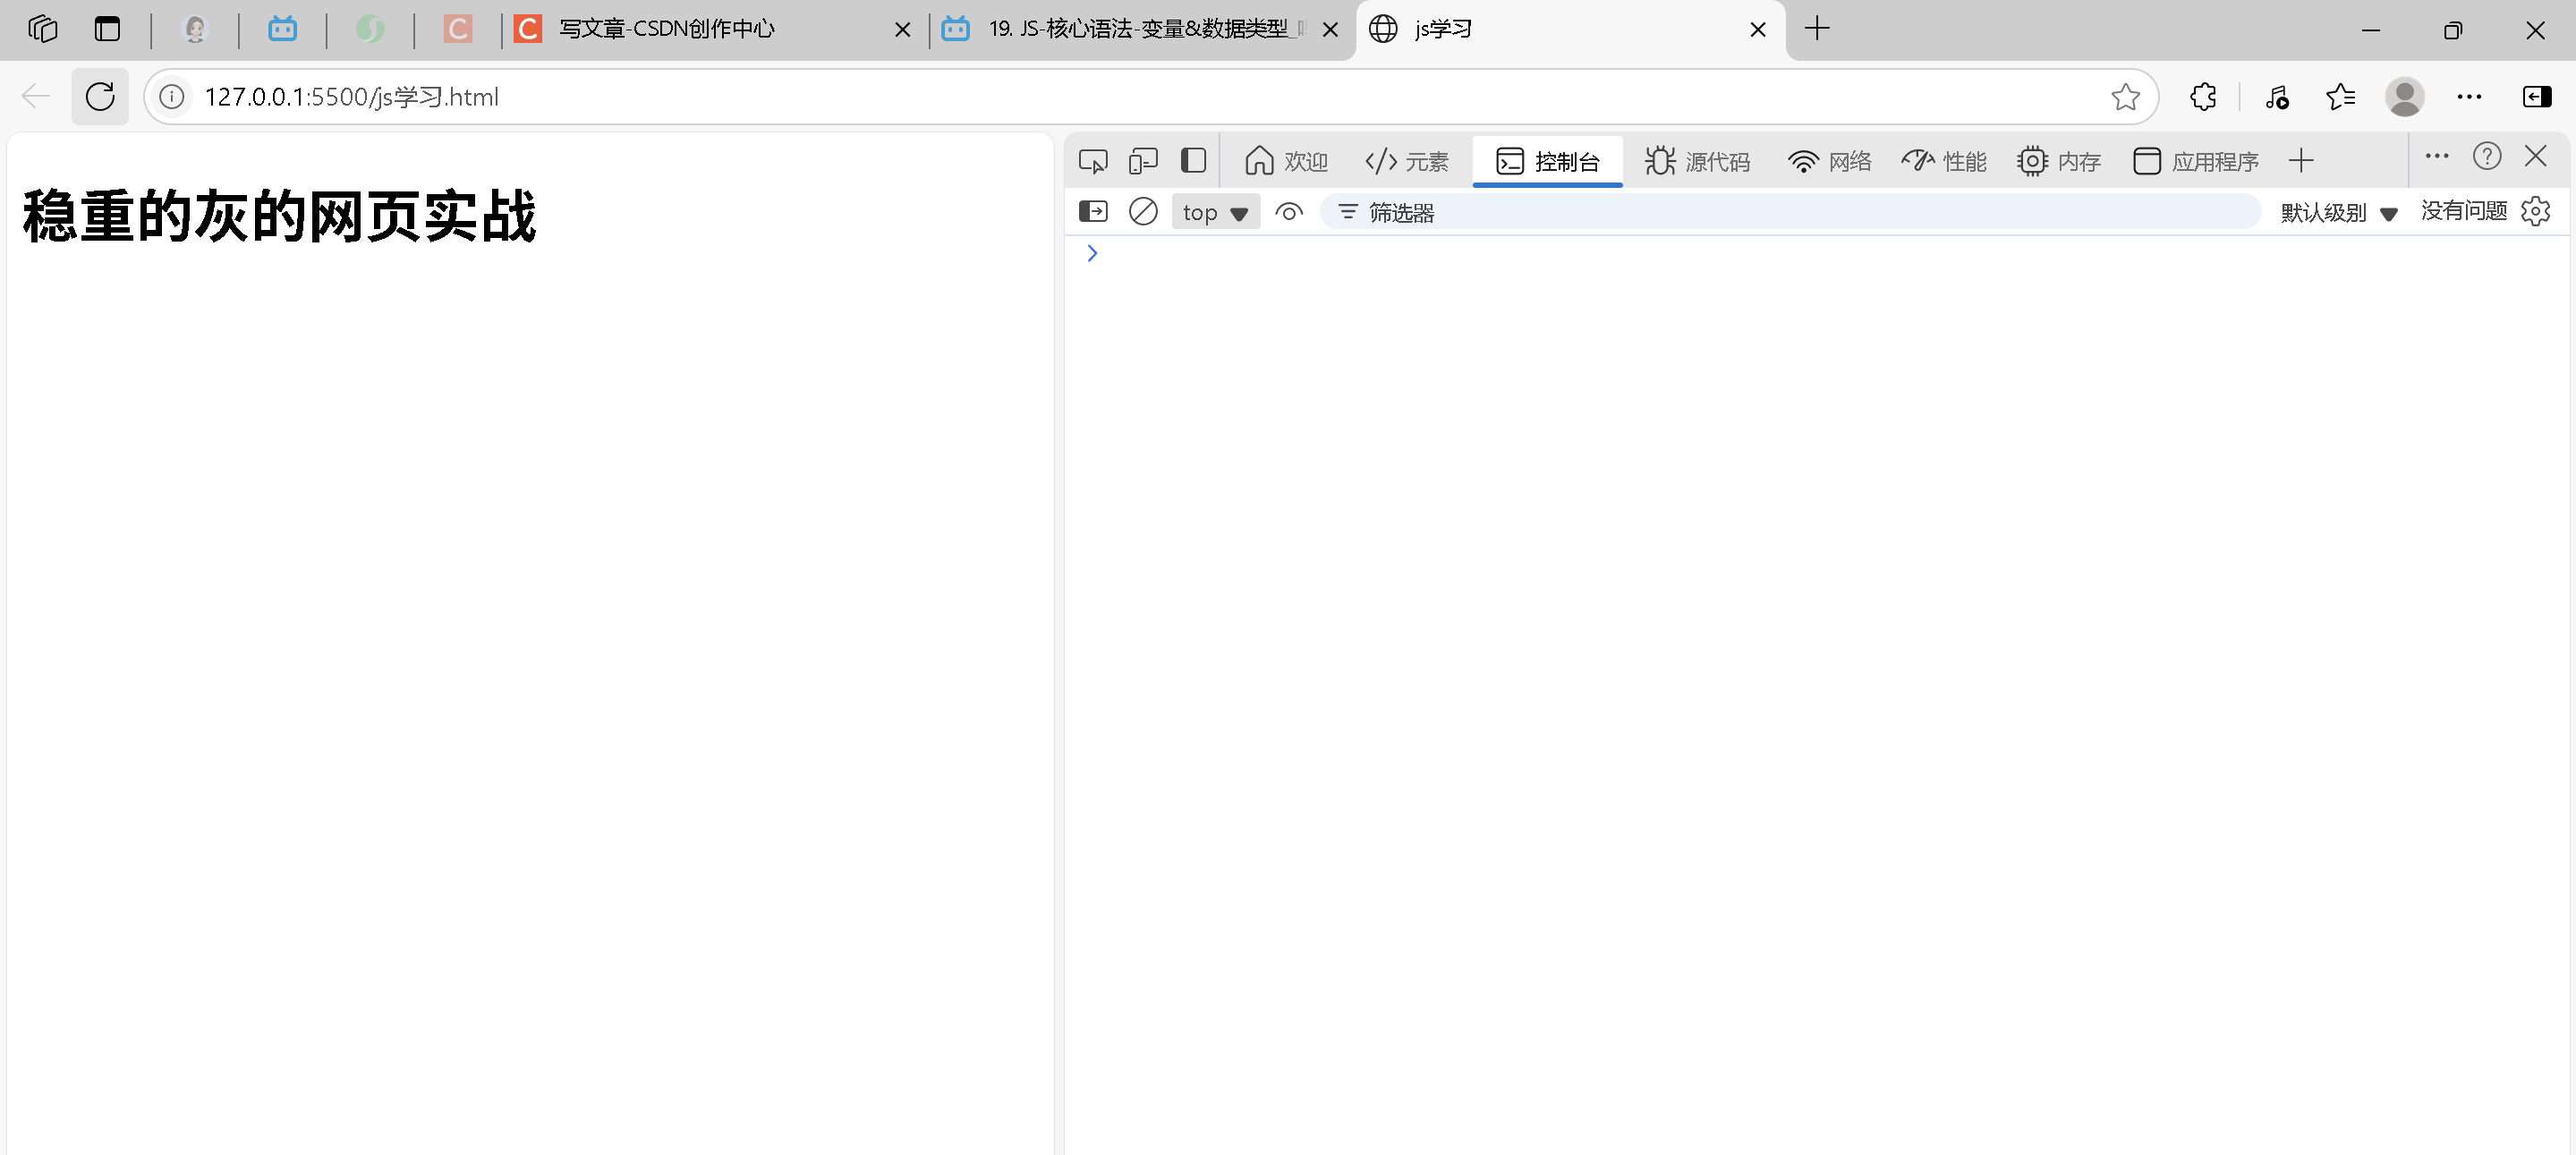Open DevTools help question icon
Viewport: 2576px width, 1155px height.
[x=2486, y=157]
